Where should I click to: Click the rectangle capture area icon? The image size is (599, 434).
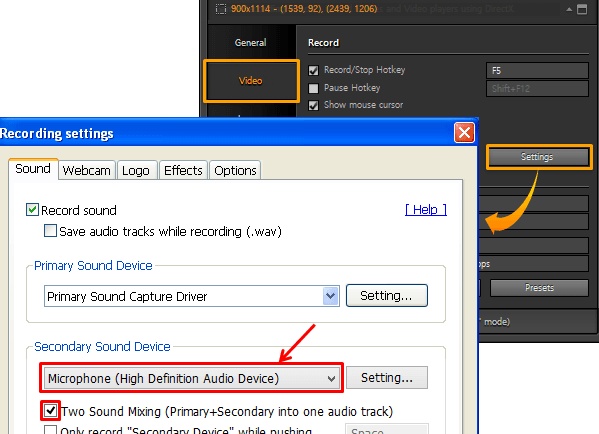point(221,8)
